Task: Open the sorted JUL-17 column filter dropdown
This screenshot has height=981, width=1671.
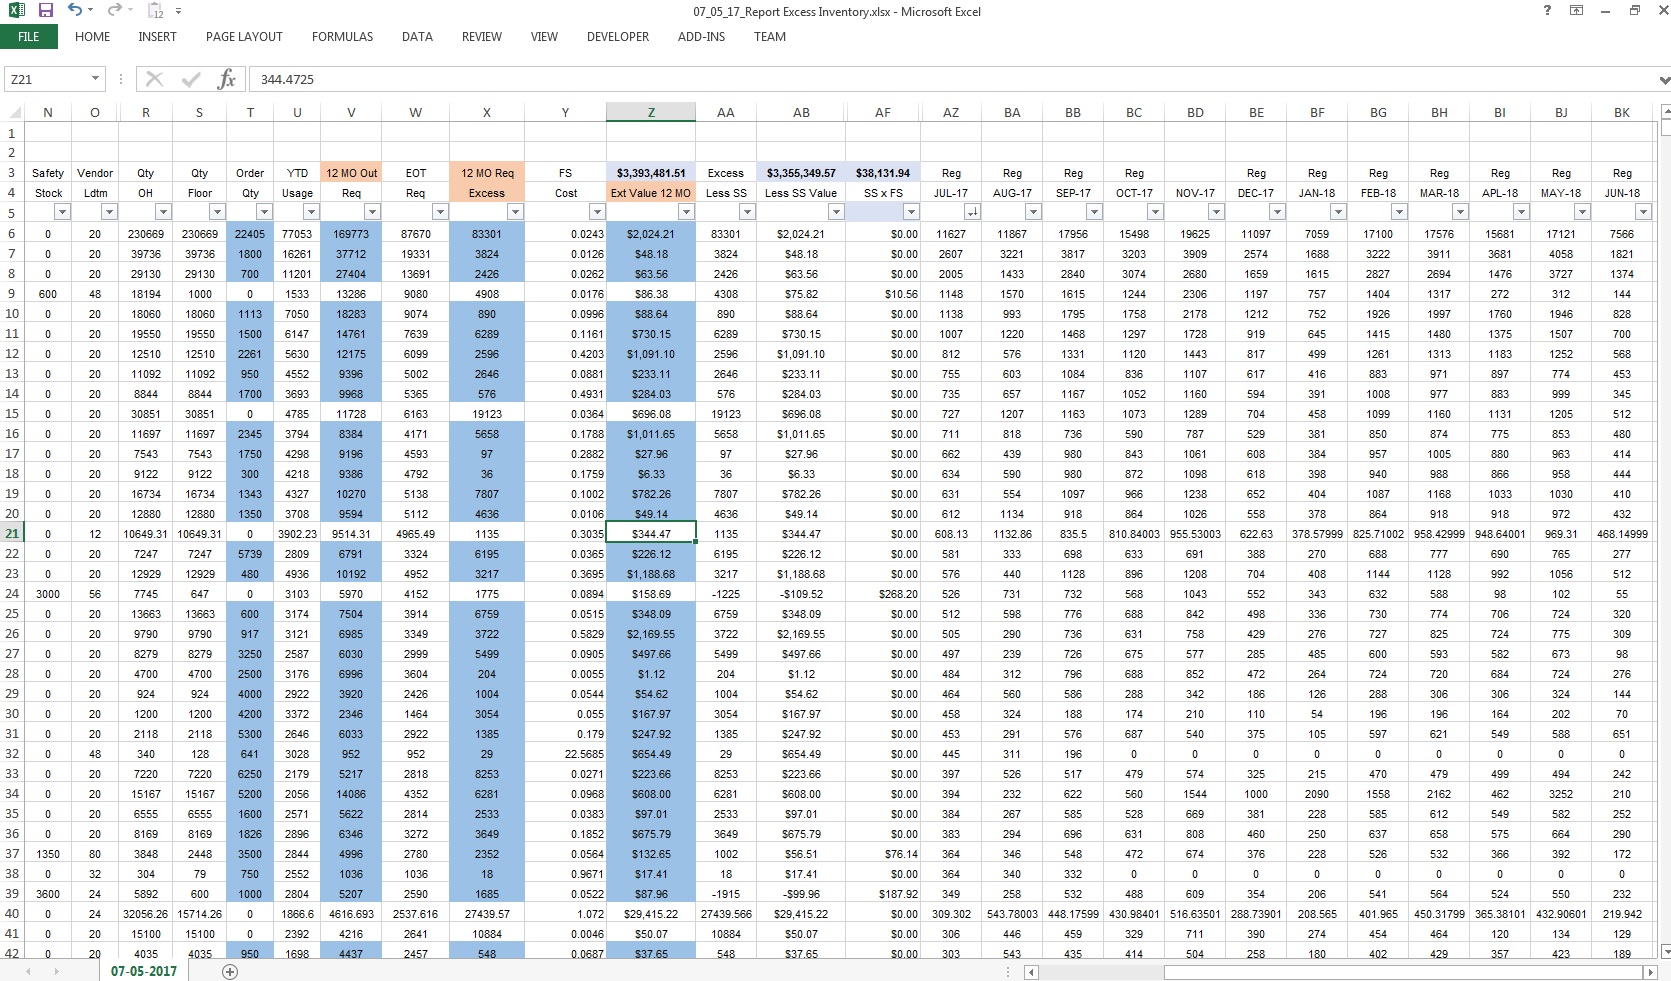Action: coord(972,212)
